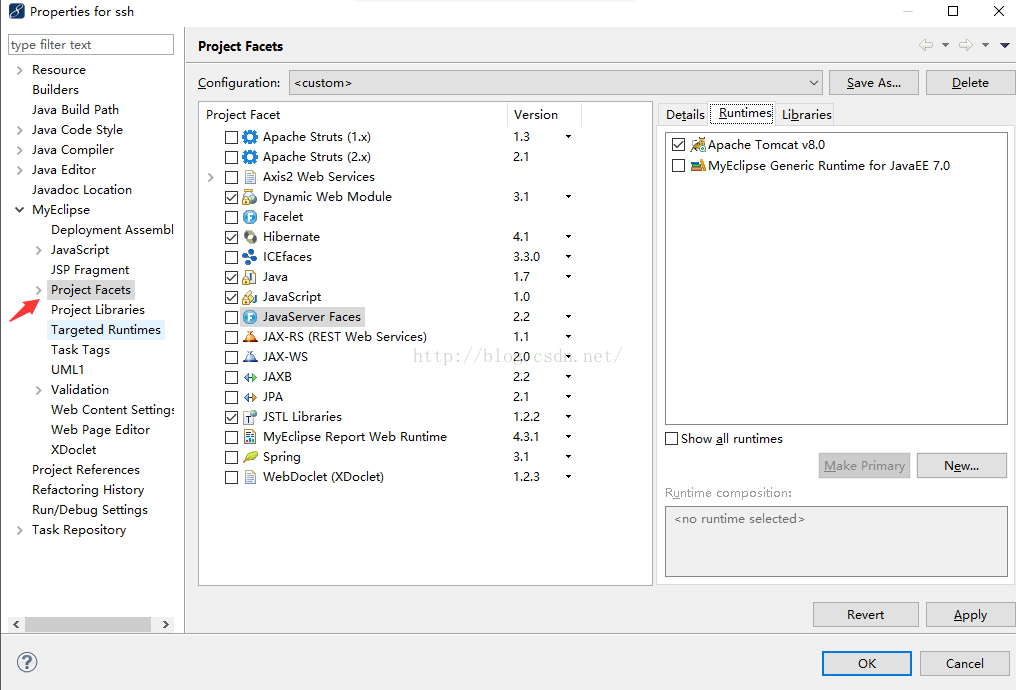Open the Configuration combo box
Screen dimensions: 1016x690
click(x=555, y=83)
